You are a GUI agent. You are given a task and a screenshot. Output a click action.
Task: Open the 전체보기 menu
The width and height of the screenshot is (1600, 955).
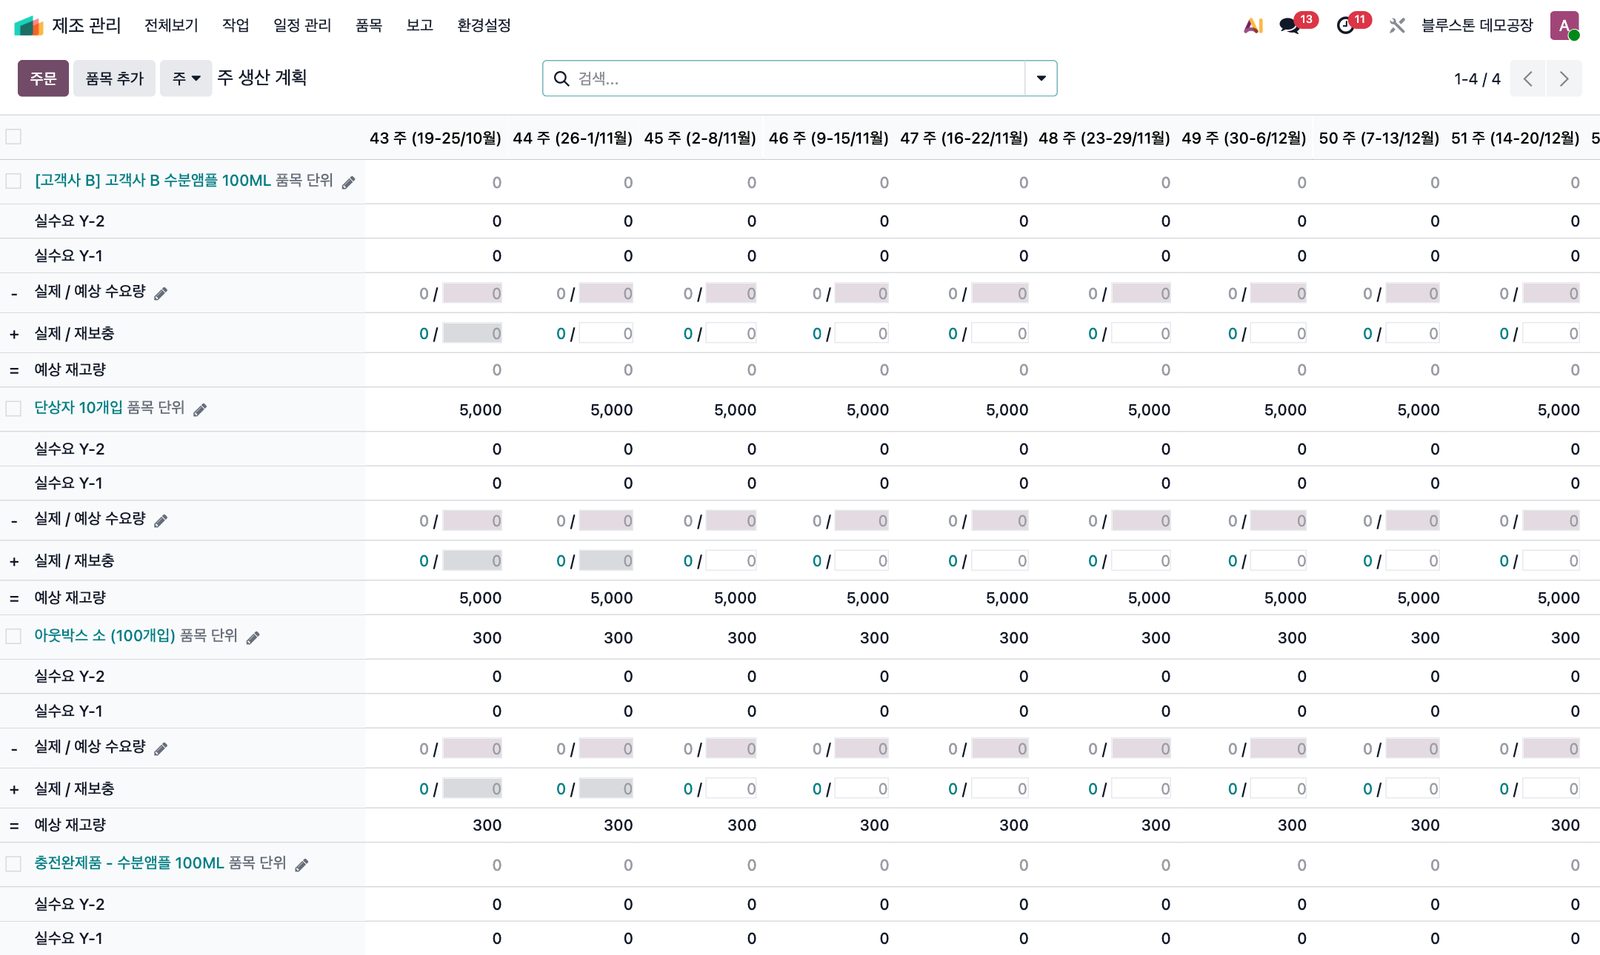pyautogui.click(x=171, y=25)
